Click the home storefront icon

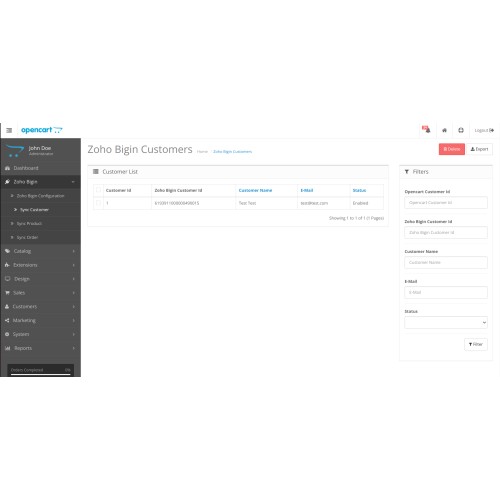coord(444,130)
